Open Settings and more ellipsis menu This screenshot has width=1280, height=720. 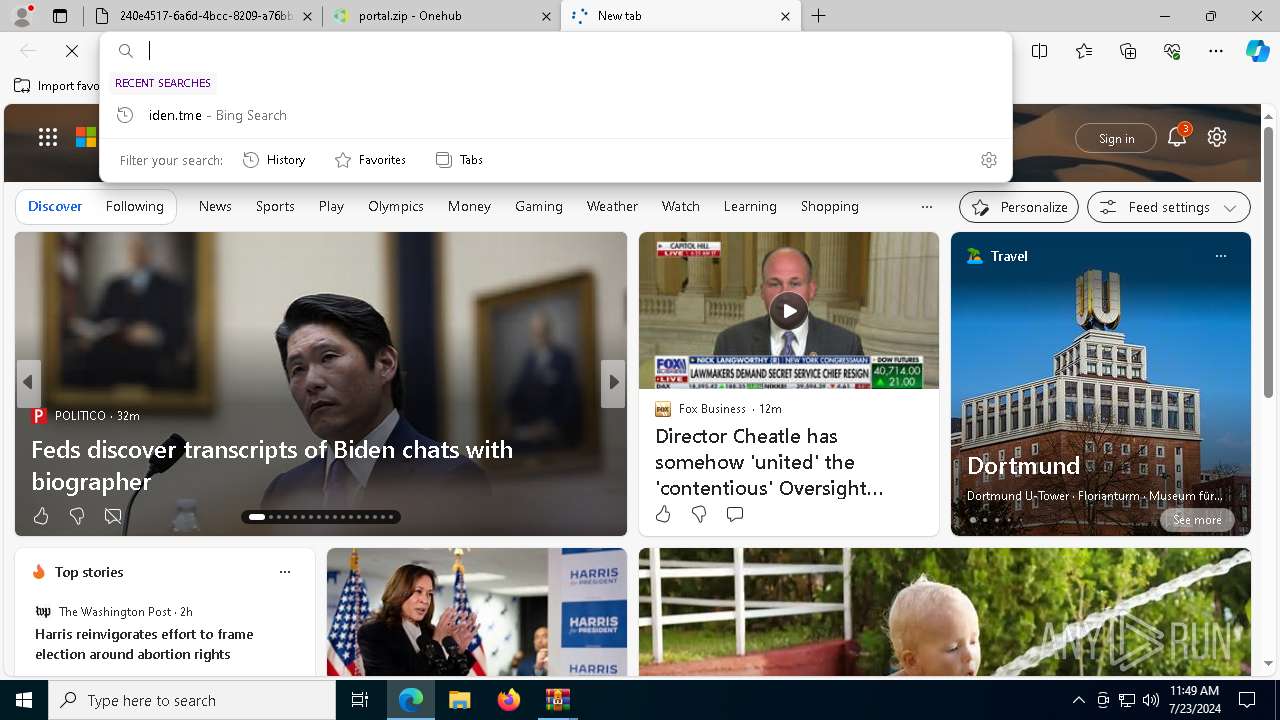pyautogui.click(x=1216, y=51)
